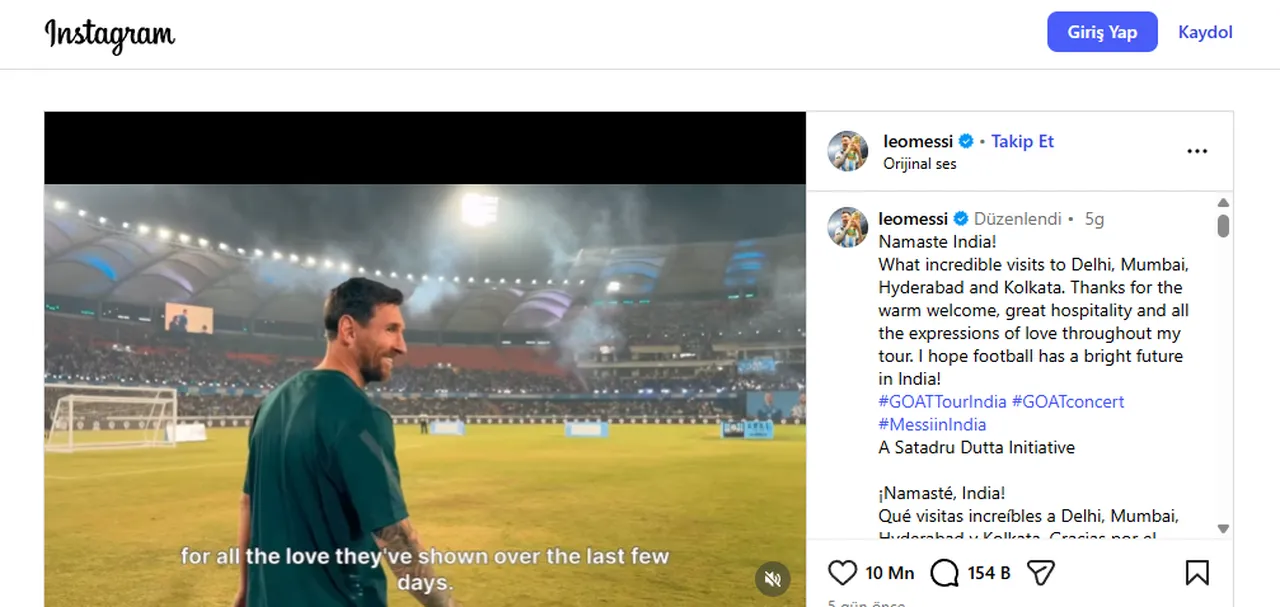Share the post via the paper plane icon
The width and height of the screenshot is (1280, 607).
[1040, 572]
